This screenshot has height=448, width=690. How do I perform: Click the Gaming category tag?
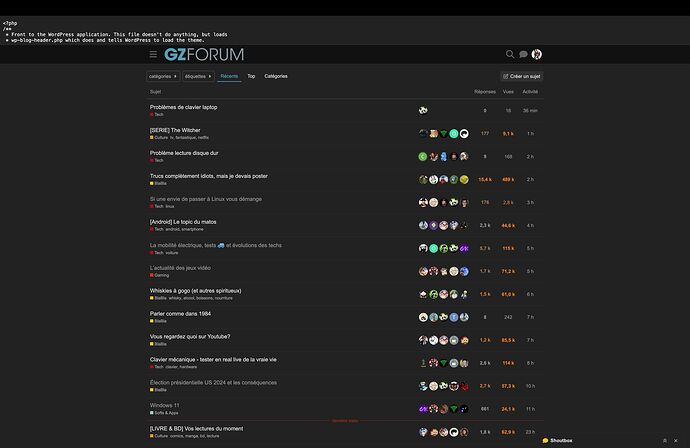(159, 275)
